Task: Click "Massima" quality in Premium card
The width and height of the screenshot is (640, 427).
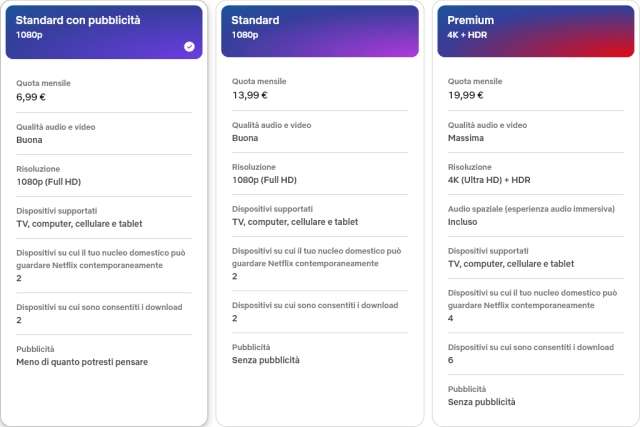Action: [466, 138]
